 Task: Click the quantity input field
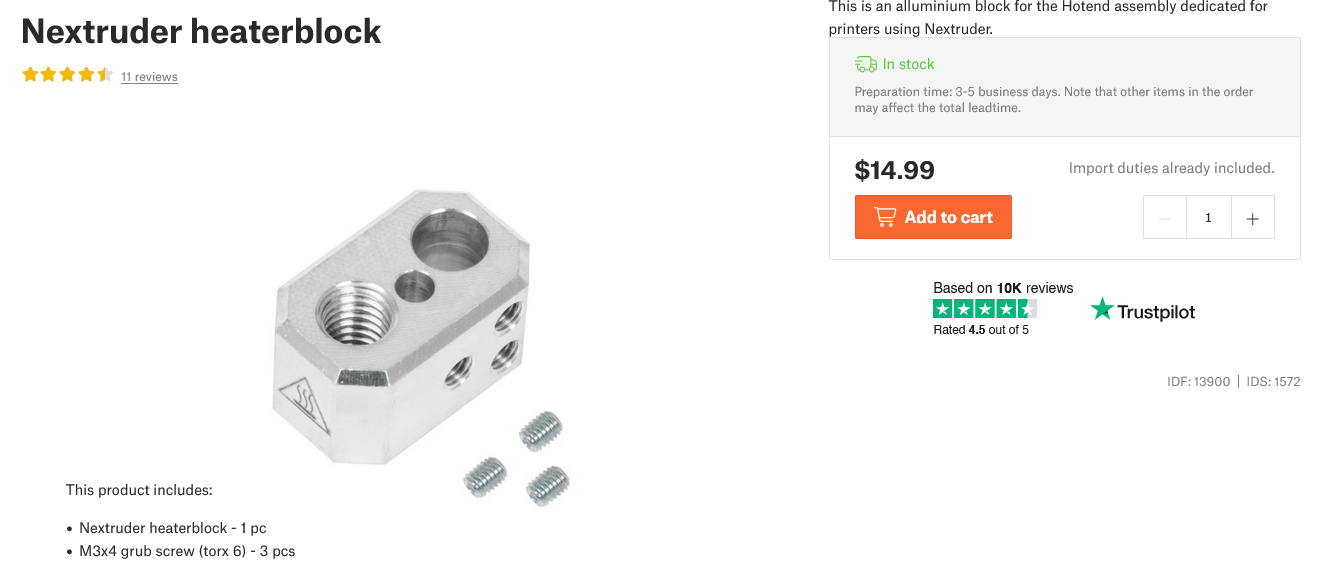[x=1209, y=217]
